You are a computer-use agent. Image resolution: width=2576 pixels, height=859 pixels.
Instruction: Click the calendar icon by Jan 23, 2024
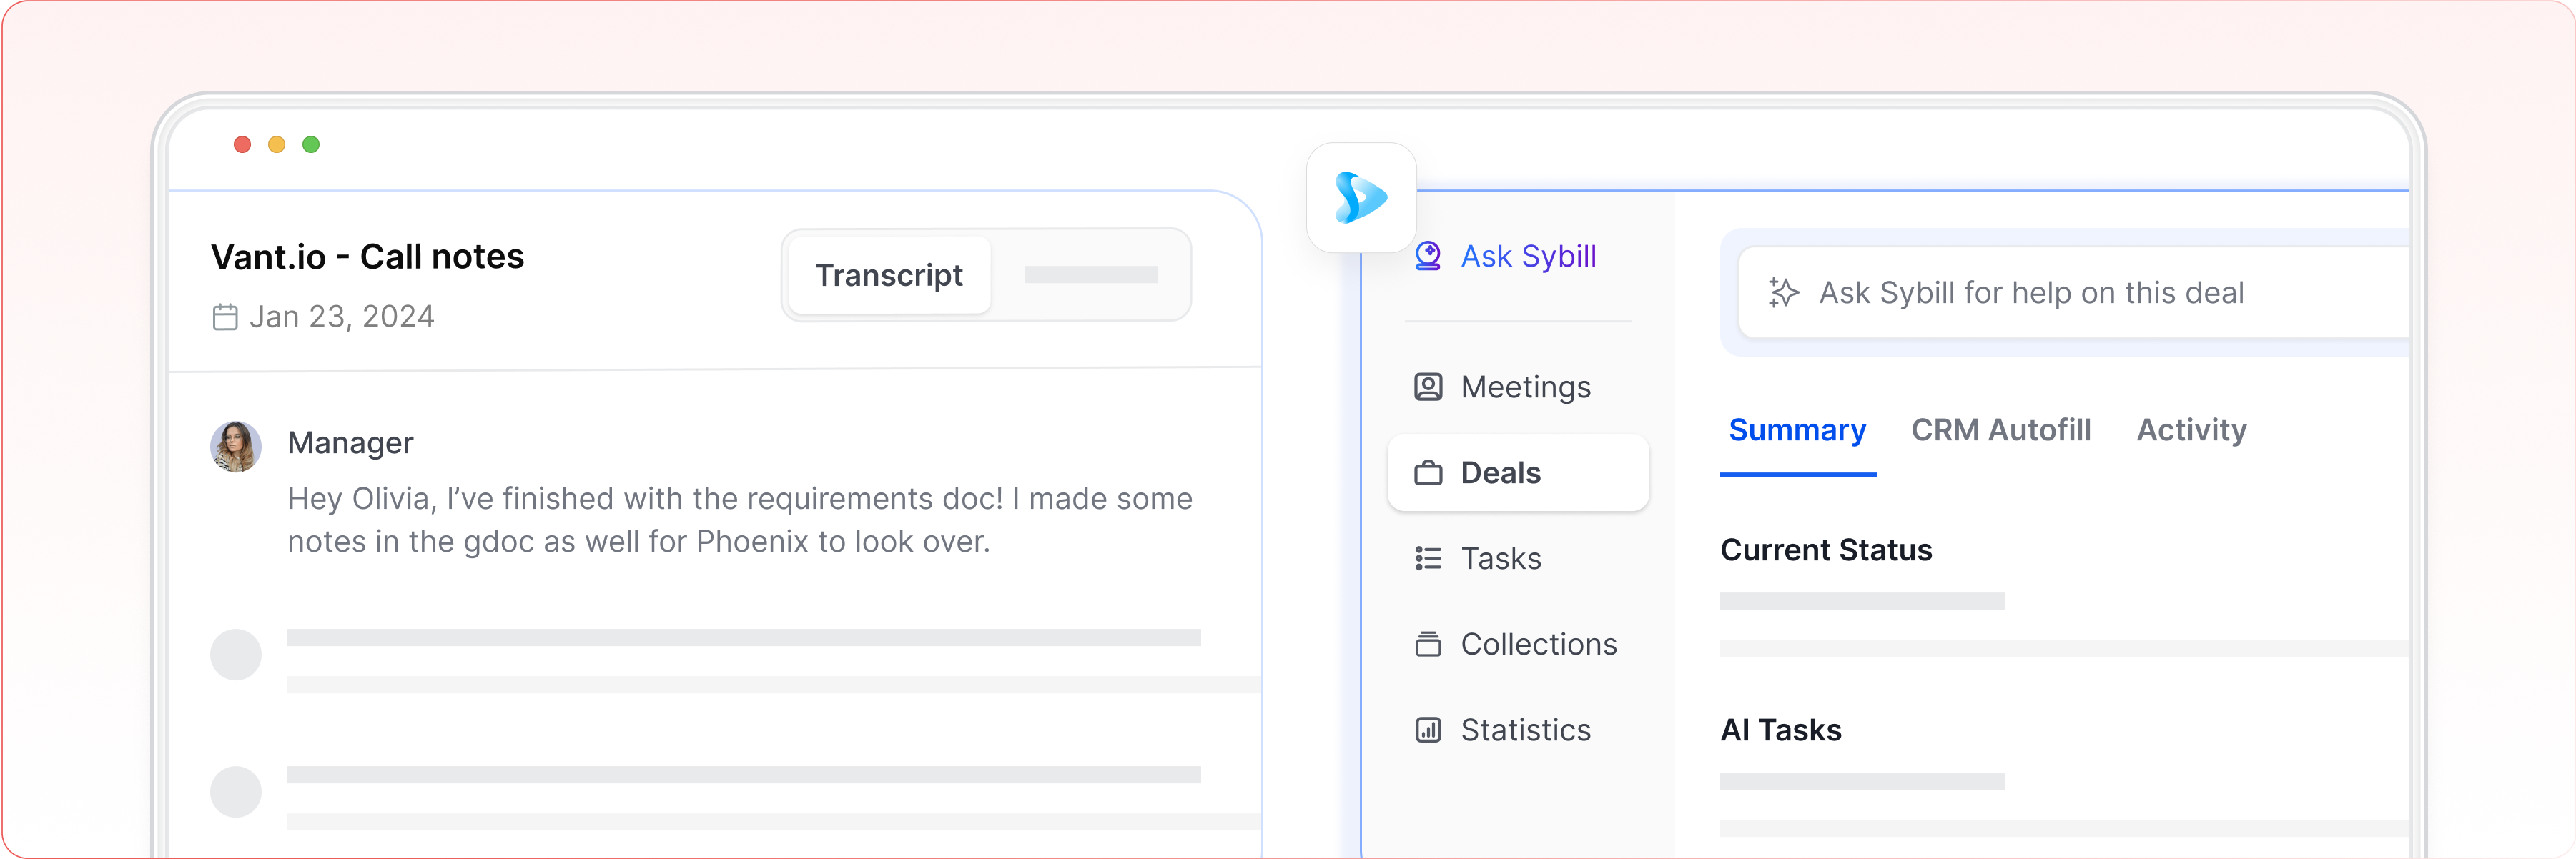pyautogui.click(x=225, y=317)
